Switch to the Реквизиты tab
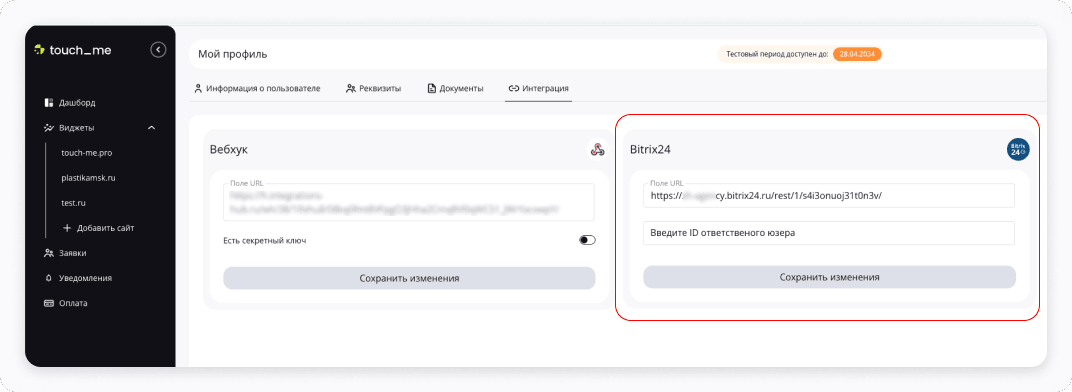This screenshot has width=1072, height=392. pos(373,88)
